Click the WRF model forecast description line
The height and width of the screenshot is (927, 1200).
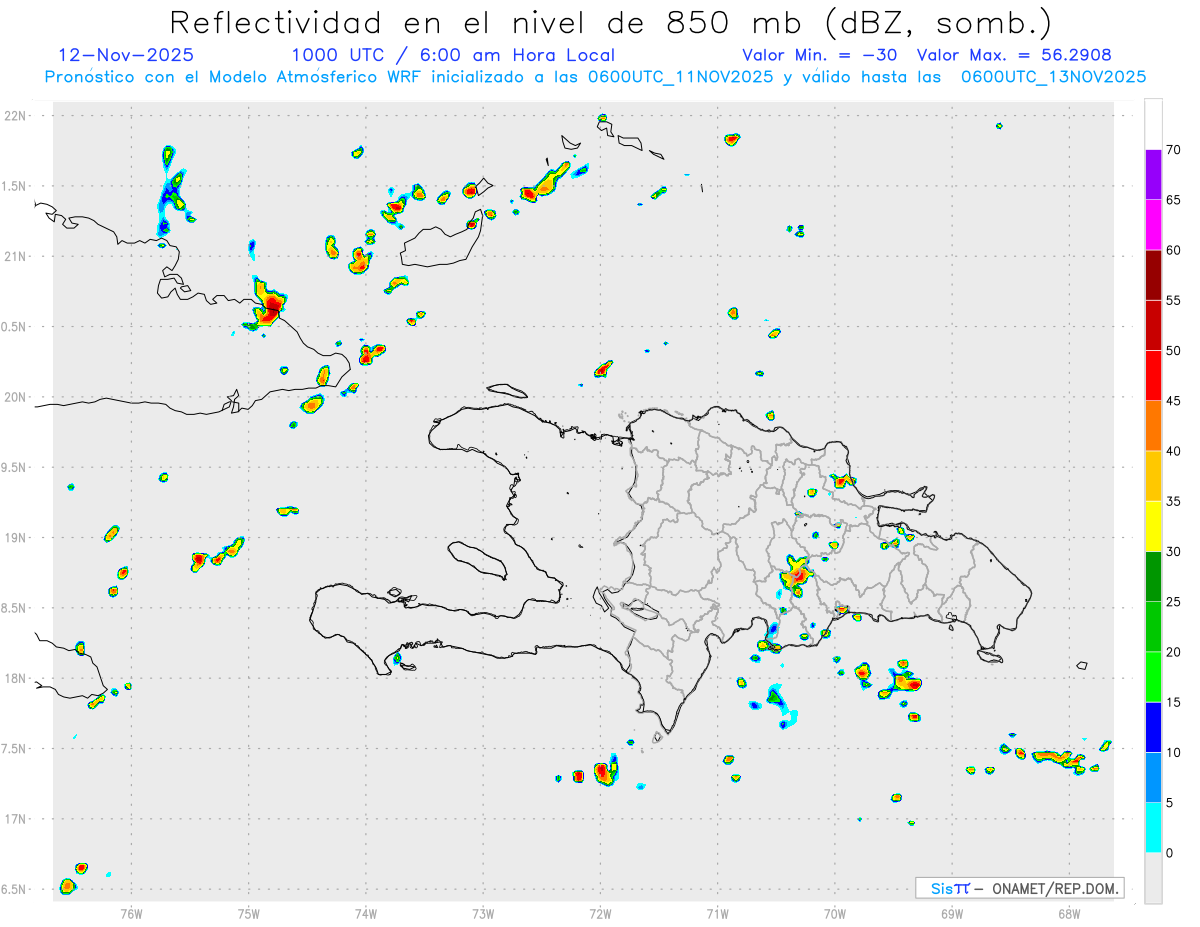595,77
